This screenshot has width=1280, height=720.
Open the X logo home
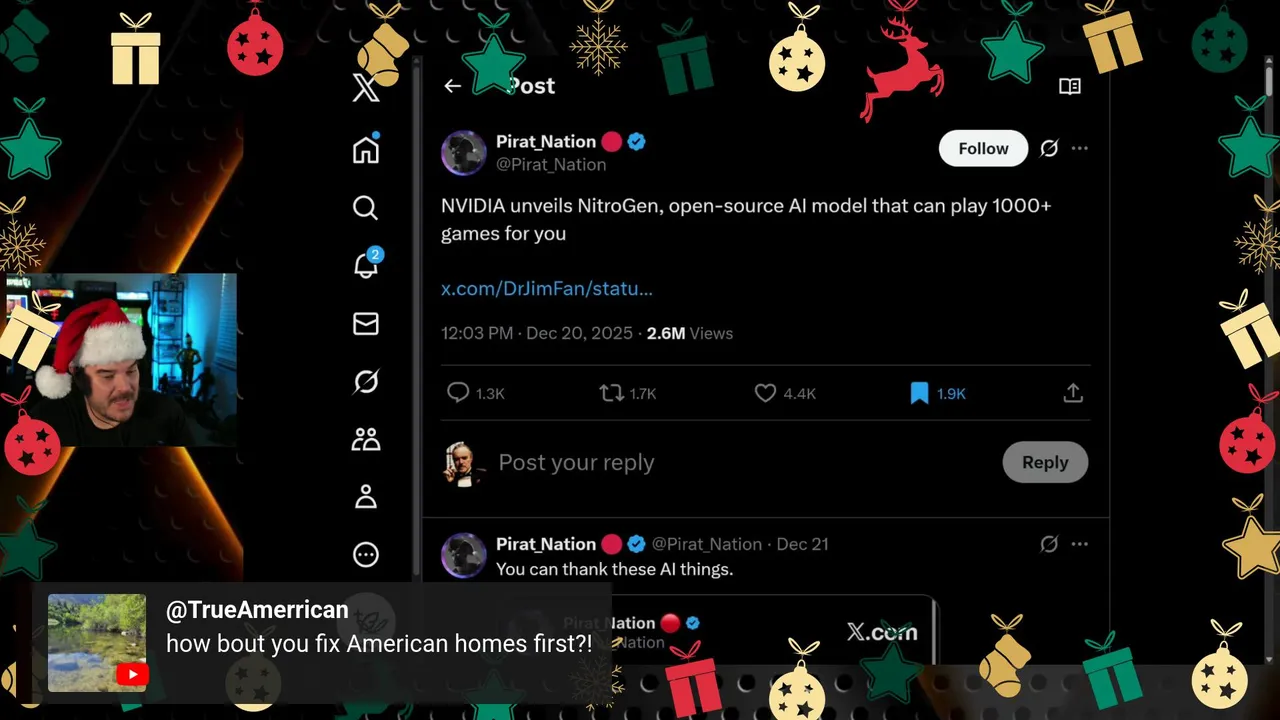click(x=366, y=88)
